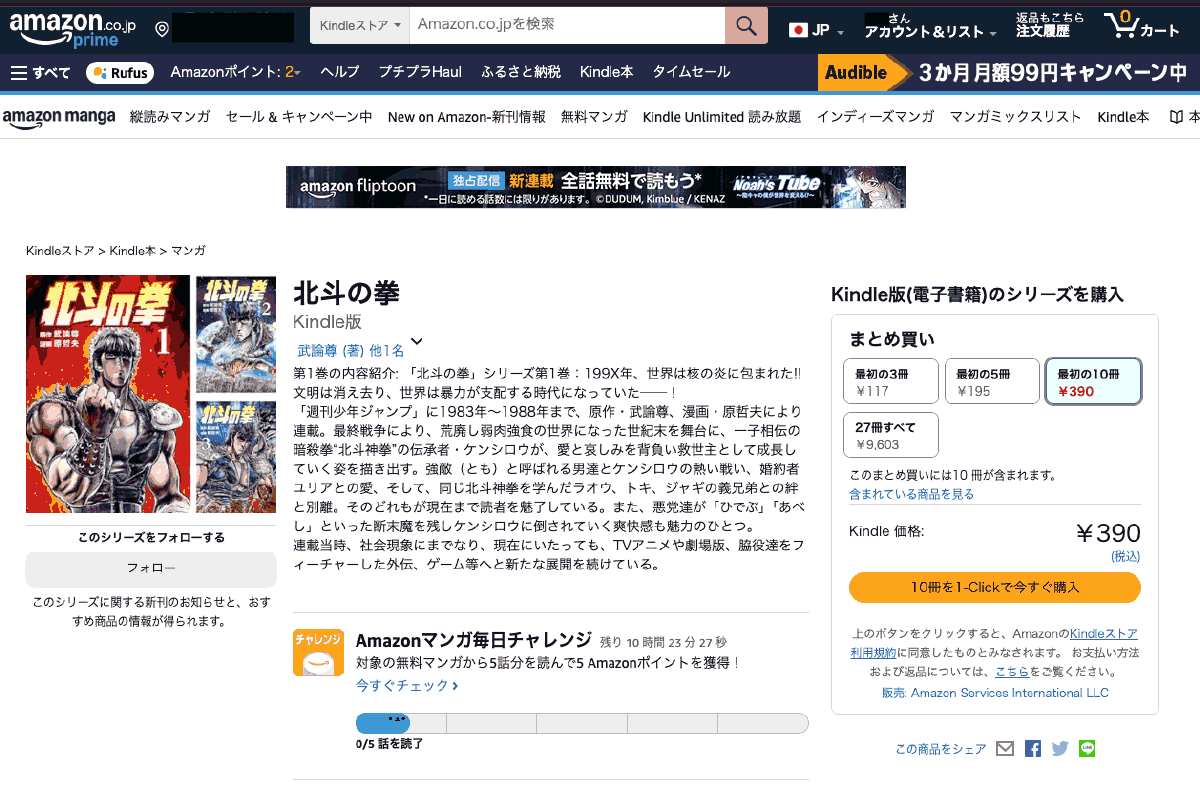Click the (税込) tax note link
The width and height of the screenshot is (1200, 800).
tap(1125, 556)
